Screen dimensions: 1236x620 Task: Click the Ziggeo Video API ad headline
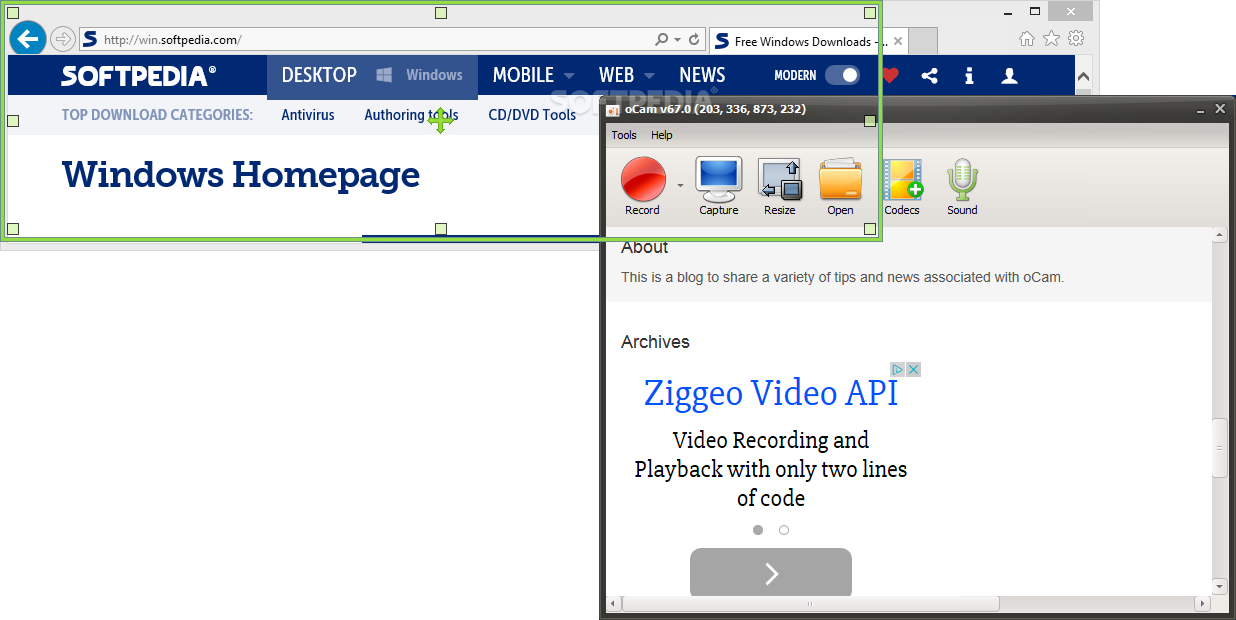(771, 393)
